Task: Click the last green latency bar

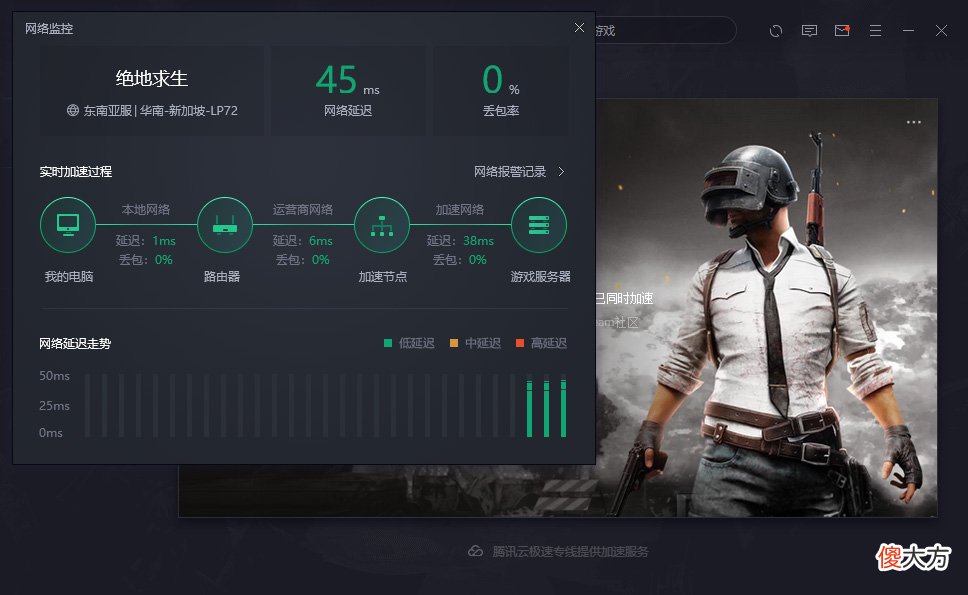Action: tap(563, 409)
